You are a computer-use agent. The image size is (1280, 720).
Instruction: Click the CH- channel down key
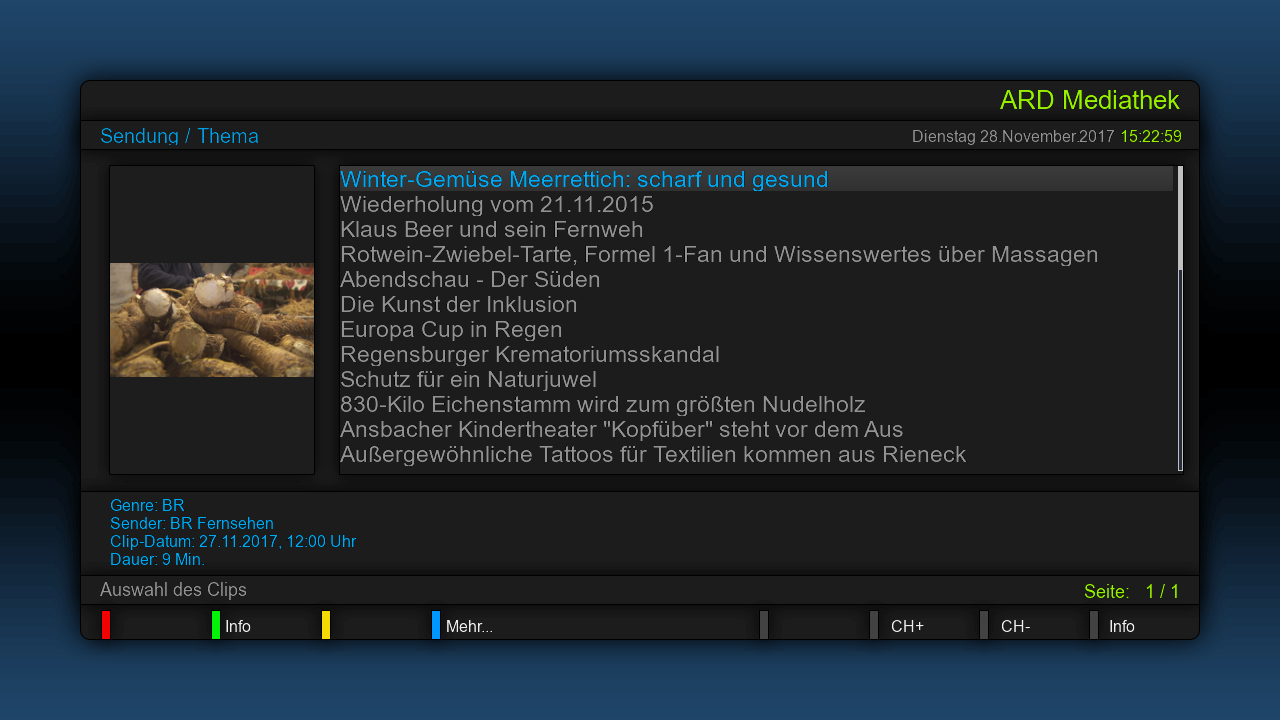tap(1014, 627)
